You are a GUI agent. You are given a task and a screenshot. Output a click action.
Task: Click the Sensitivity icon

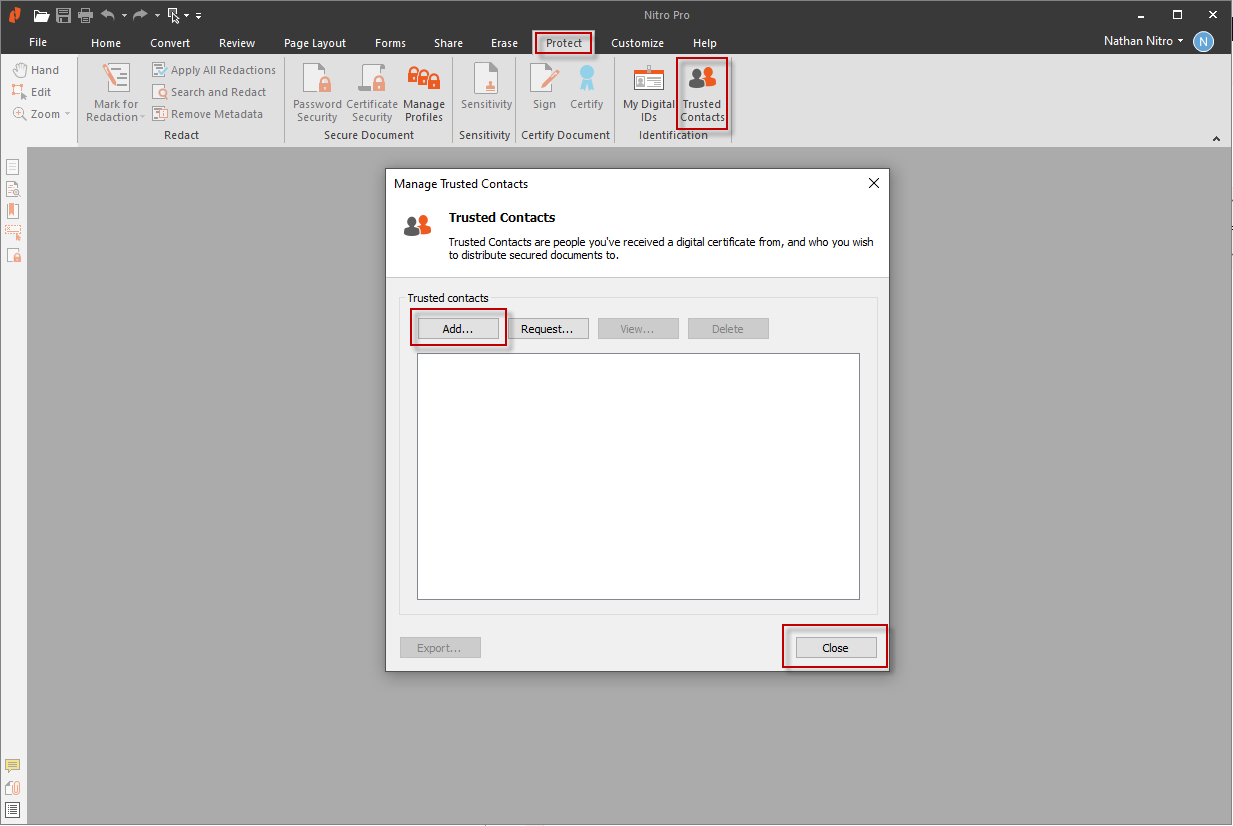click(x=485, y=90)
